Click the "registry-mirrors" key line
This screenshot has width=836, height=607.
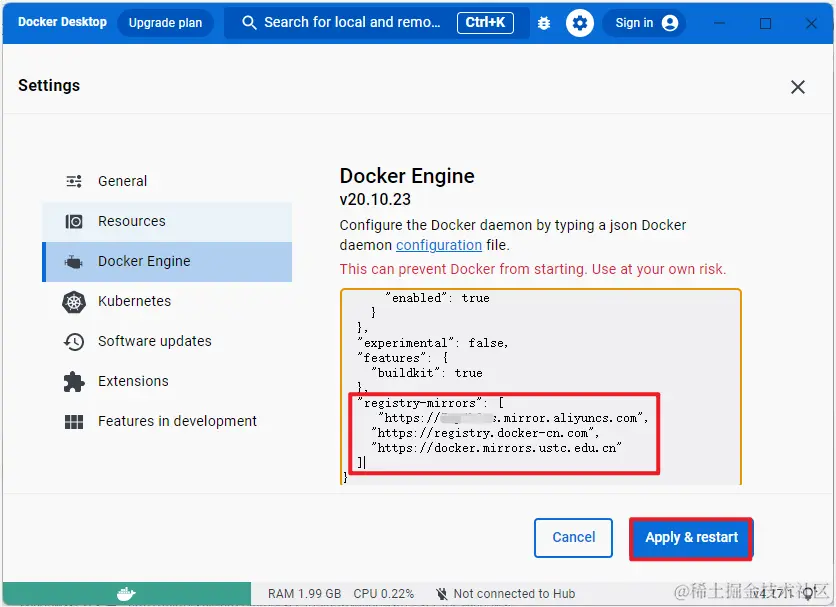click(430, 403)
